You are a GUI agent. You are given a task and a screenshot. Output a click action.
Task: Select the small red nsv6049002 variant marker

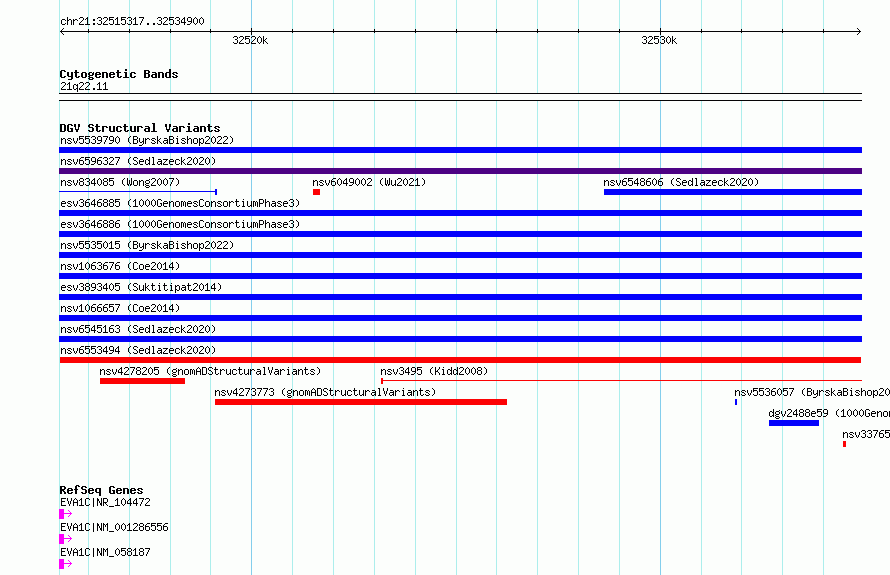pyautogui.click(x=316, y=192)
